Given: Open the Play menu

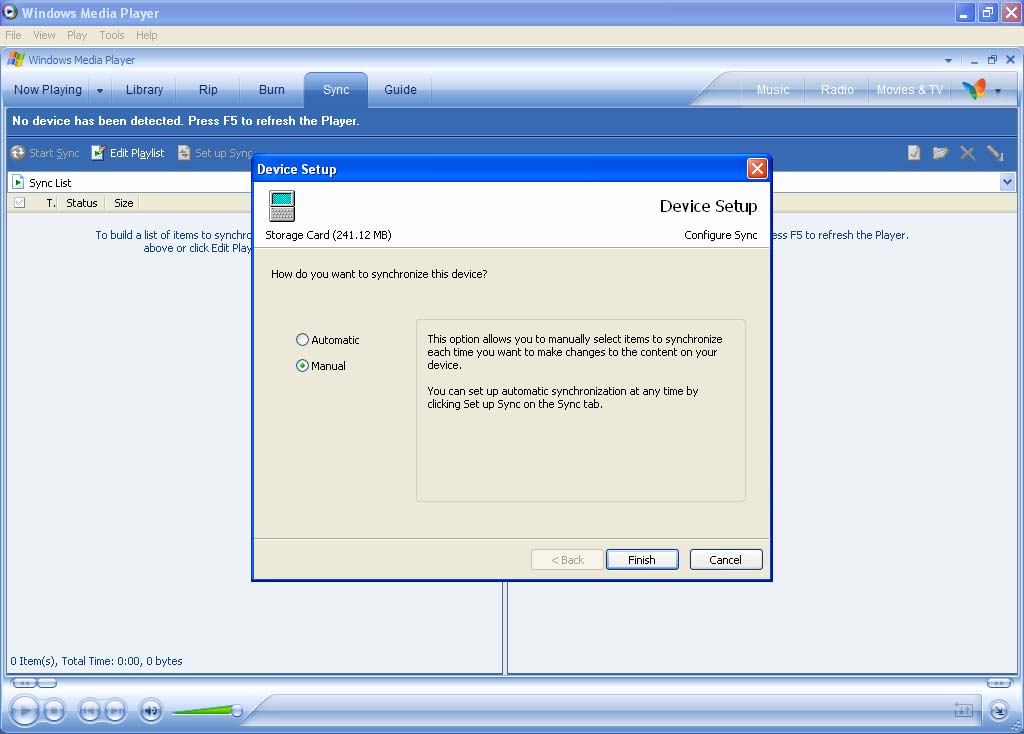Looking at the screenshot, I should pos(77,35).
